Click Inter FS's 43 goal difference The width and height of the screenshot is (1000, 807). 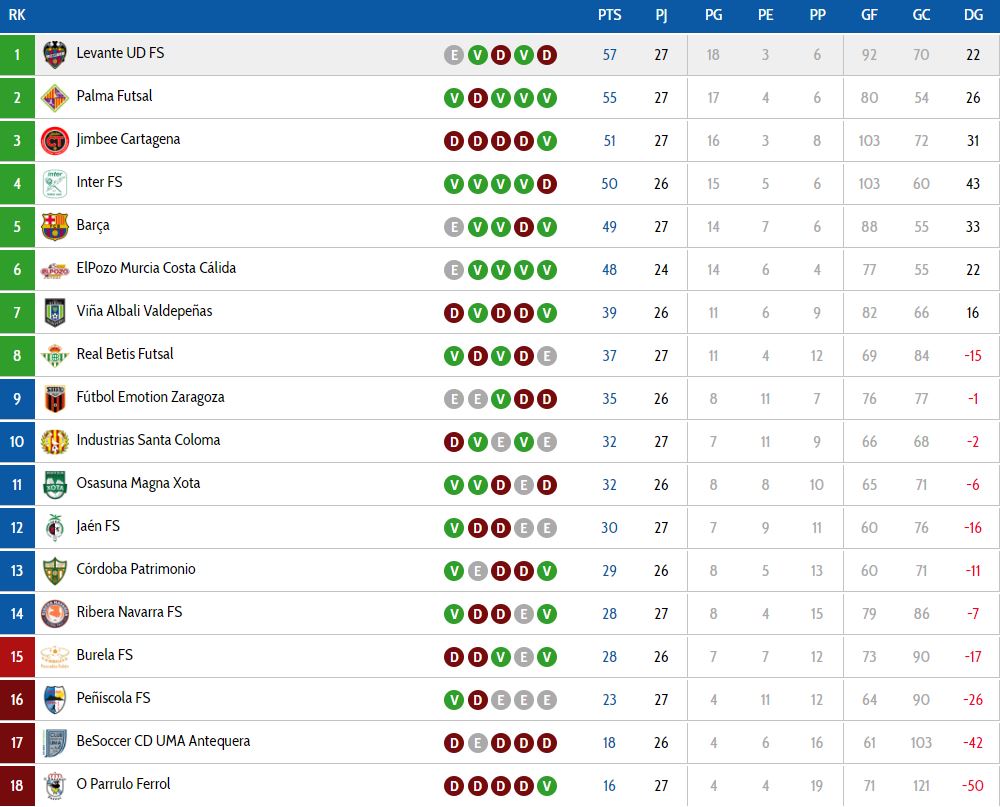point(973,184)
